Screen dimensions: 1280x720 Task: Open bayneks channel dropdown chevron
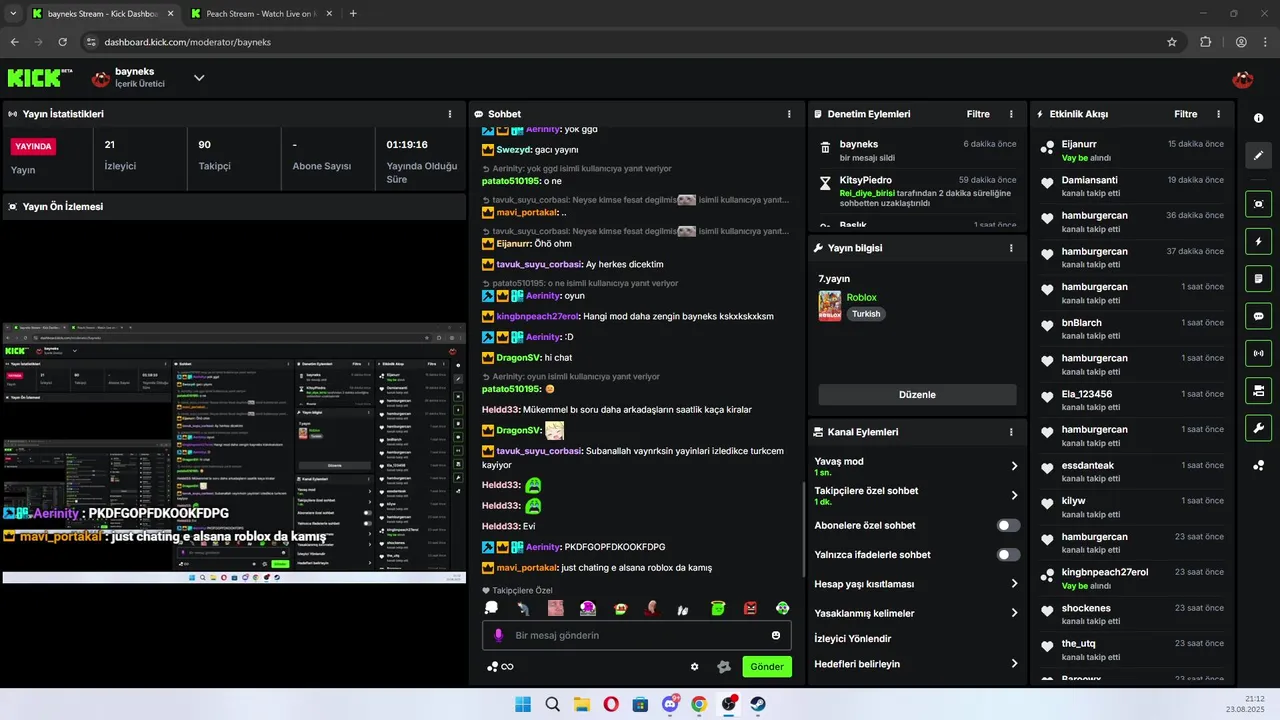pos(199,78)
